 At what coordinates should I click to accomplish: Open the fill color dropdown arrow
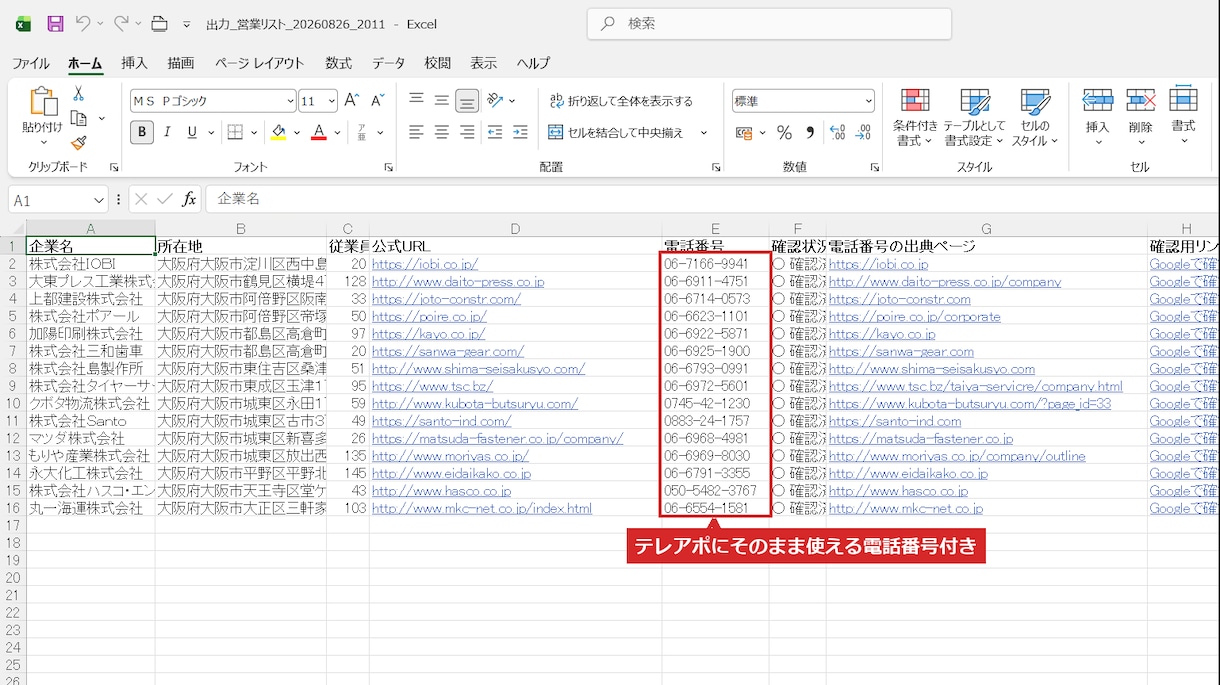click(x=296, y=132)
